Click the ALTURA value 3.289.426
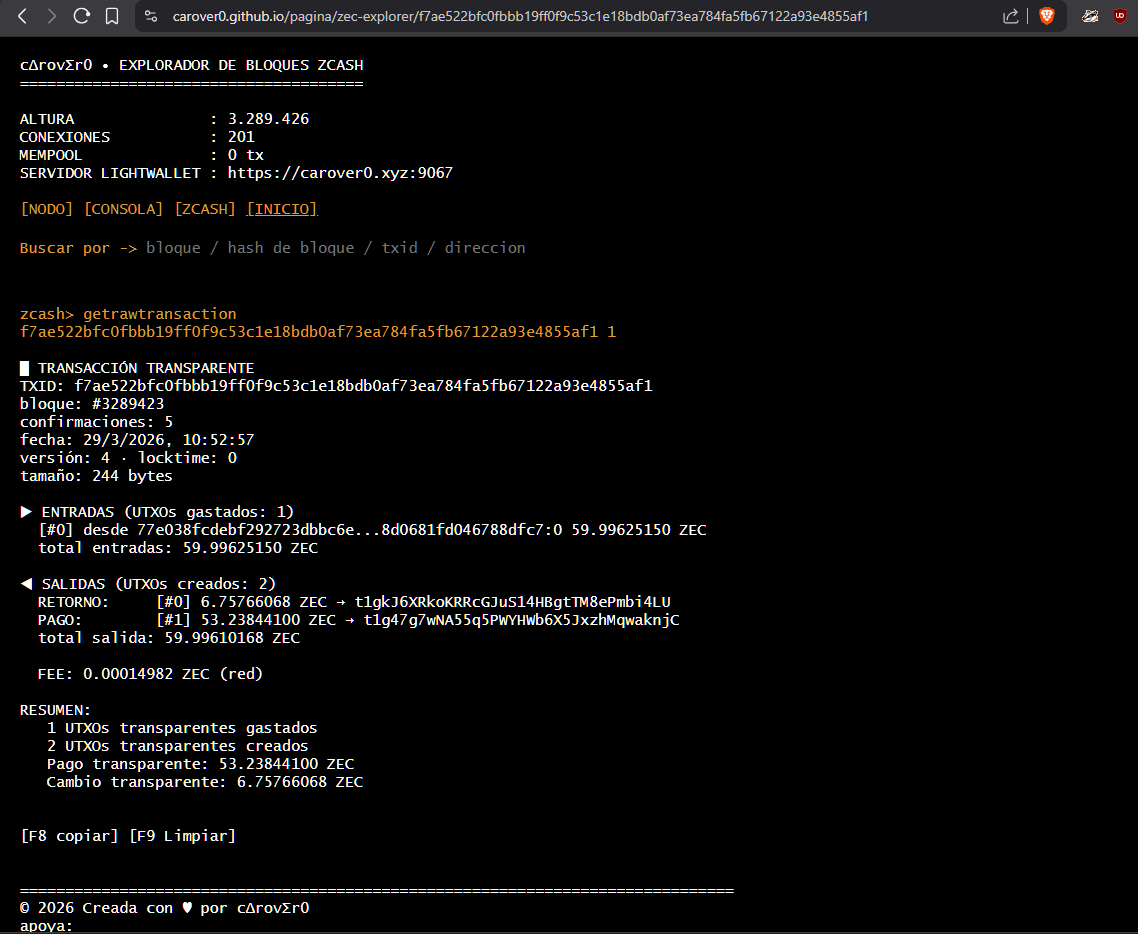This screenshot has width=1138, height=934. tap(269, 119)
